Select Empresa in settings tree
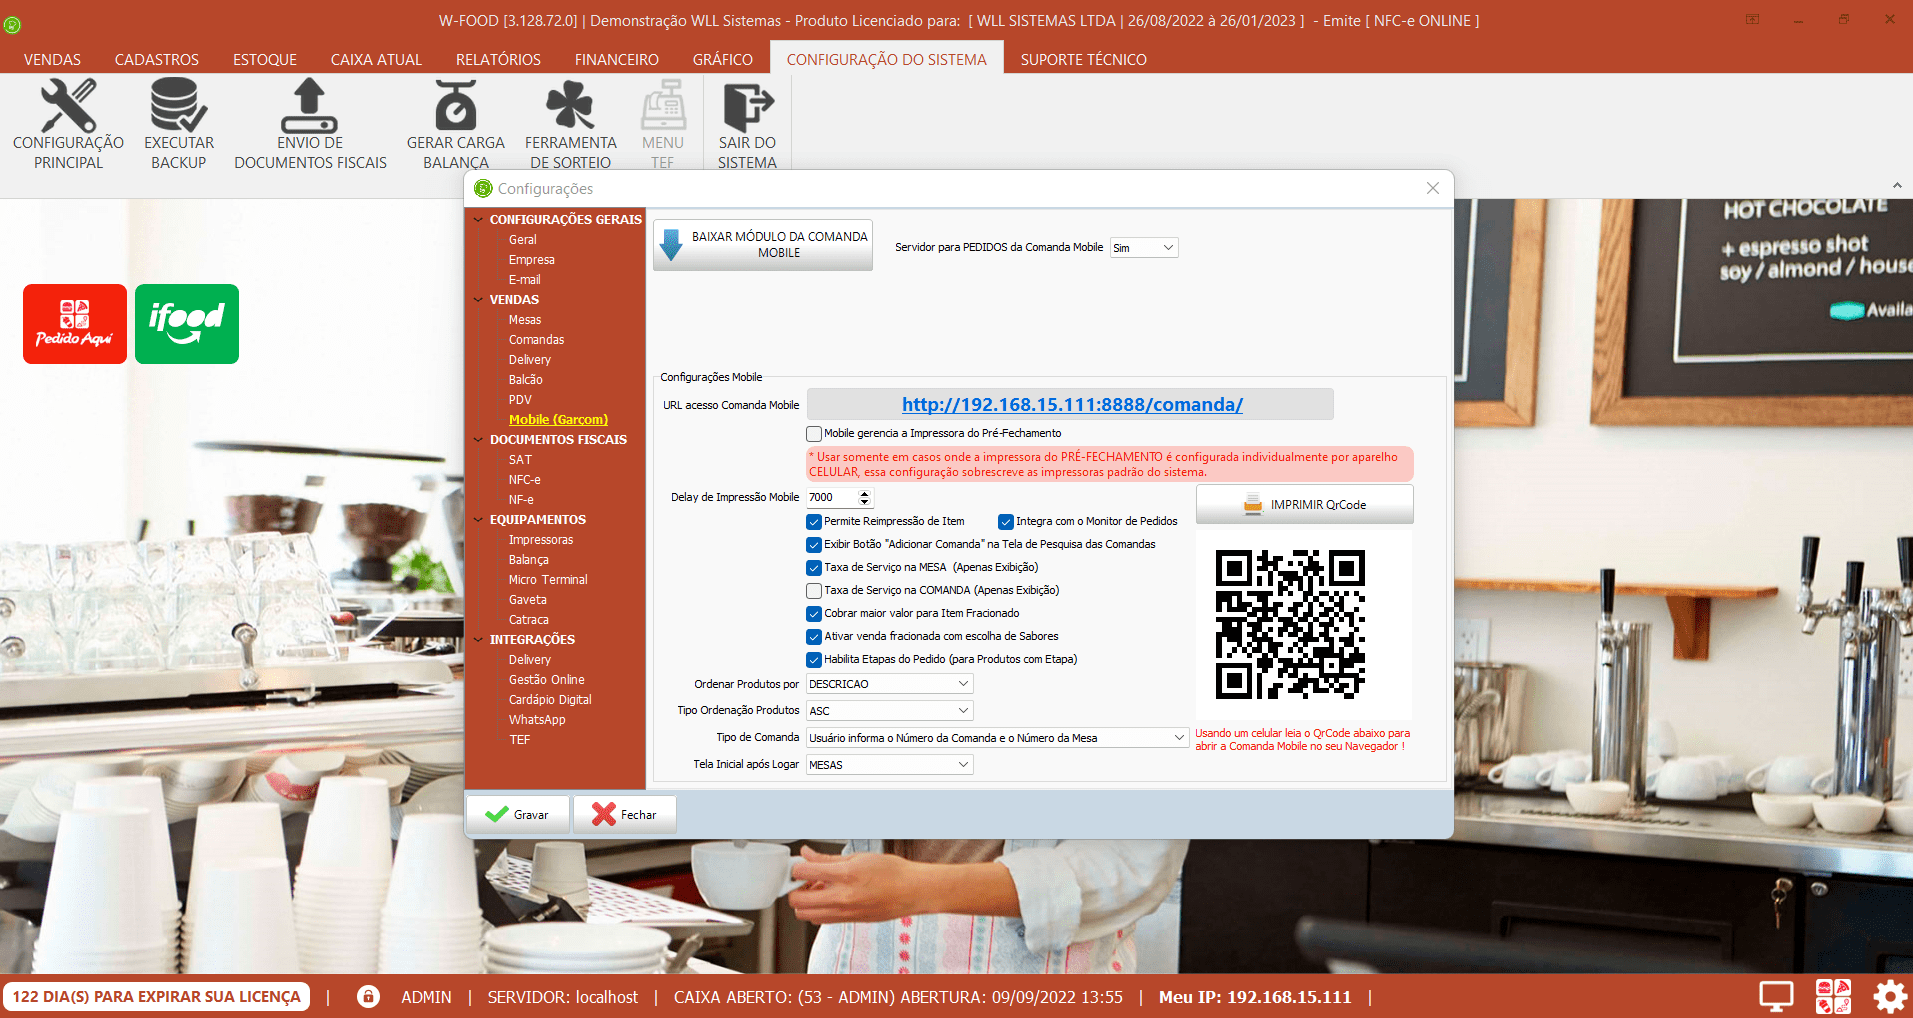 (x=531, y=260)
